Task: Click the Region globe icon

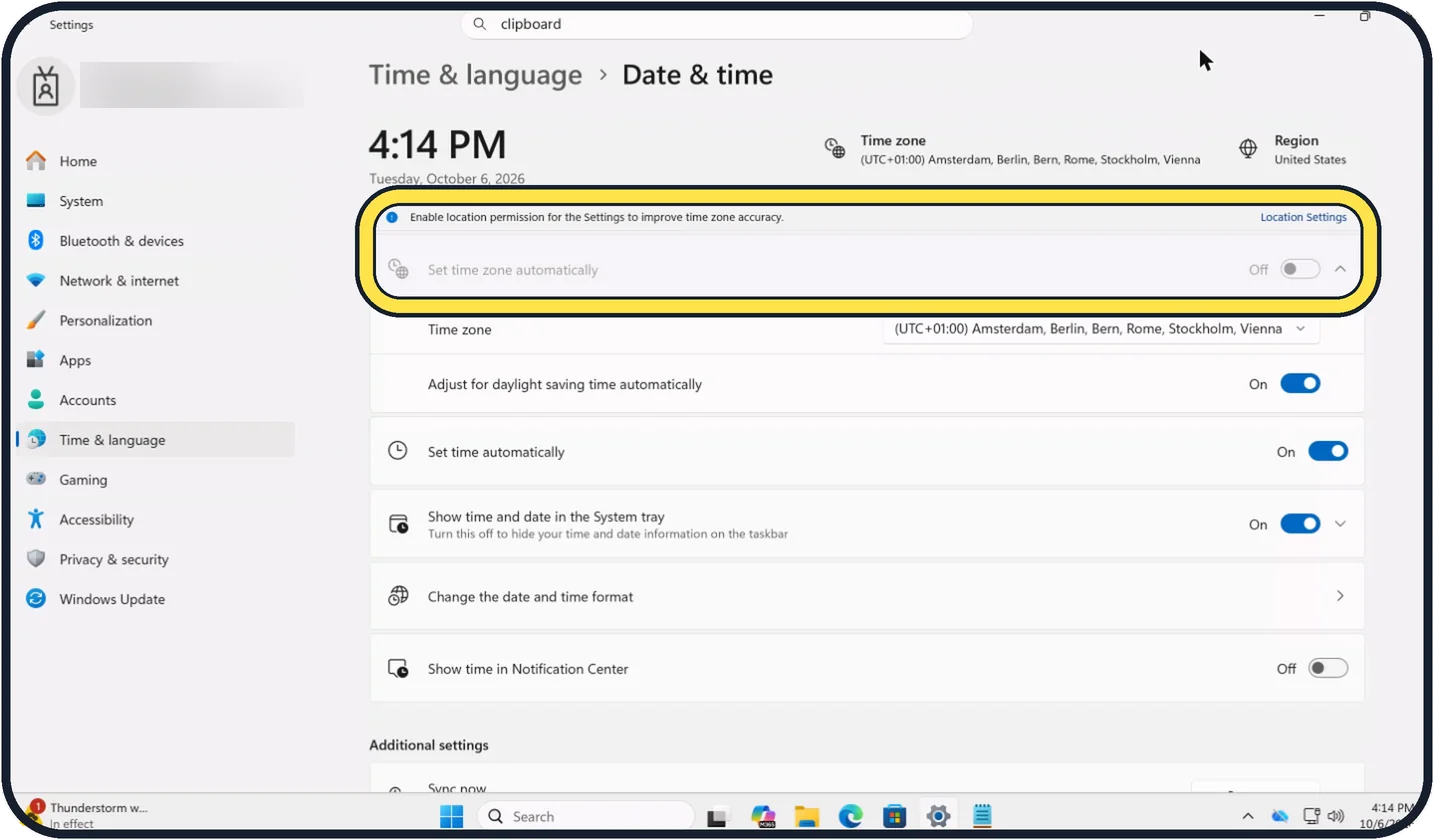Action: click(1248, 149)
